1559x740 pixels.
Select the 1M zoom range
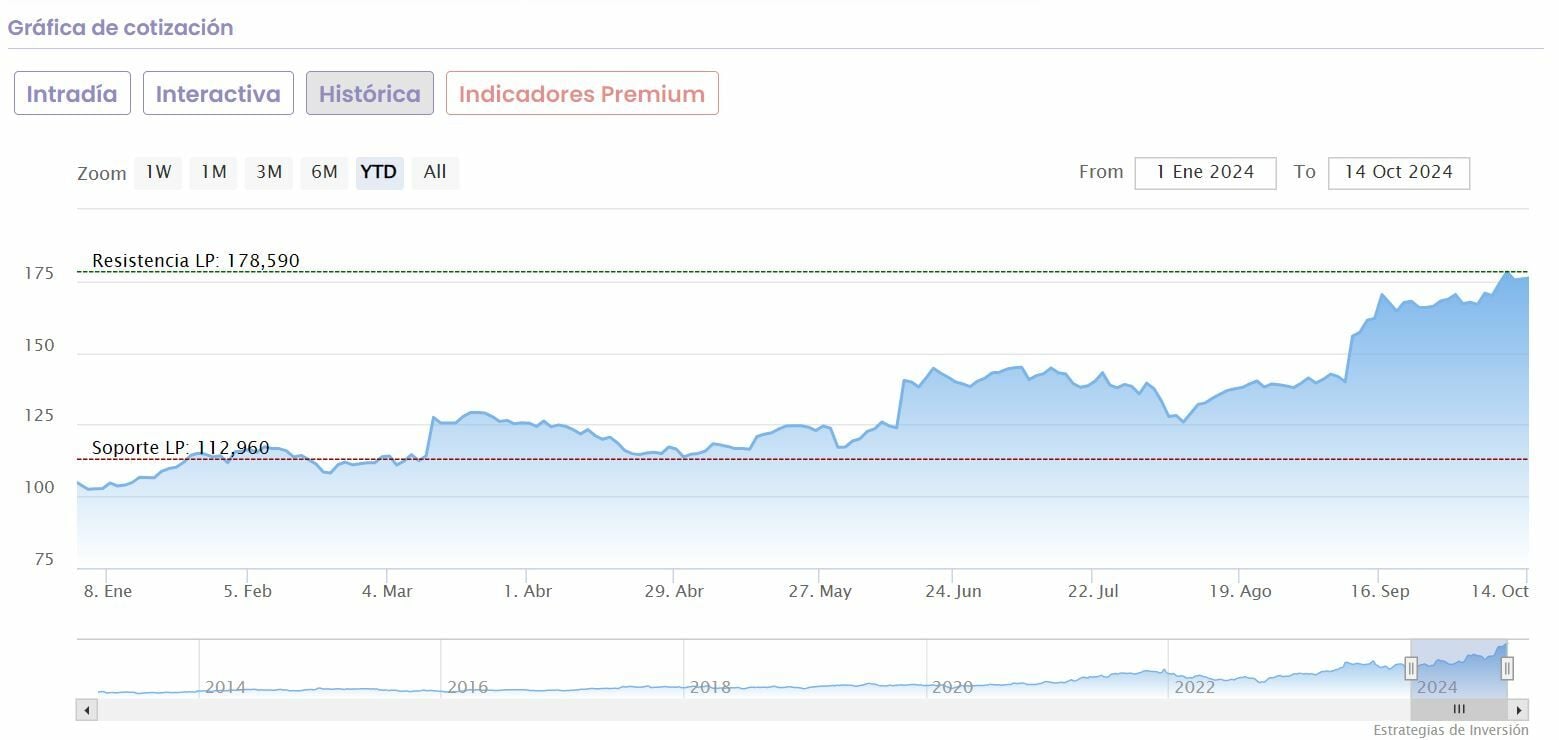coord(213,172)
